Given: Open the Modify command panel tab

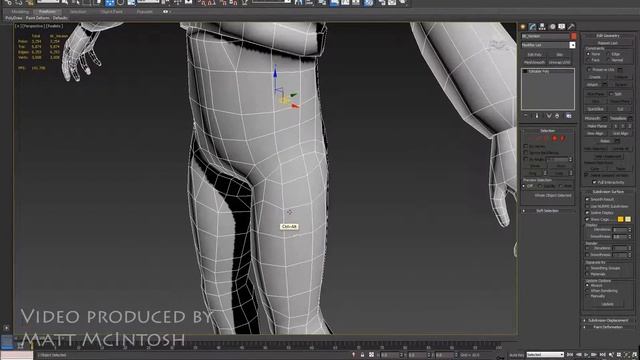Looking at the screenshot, I should [532, 27].
